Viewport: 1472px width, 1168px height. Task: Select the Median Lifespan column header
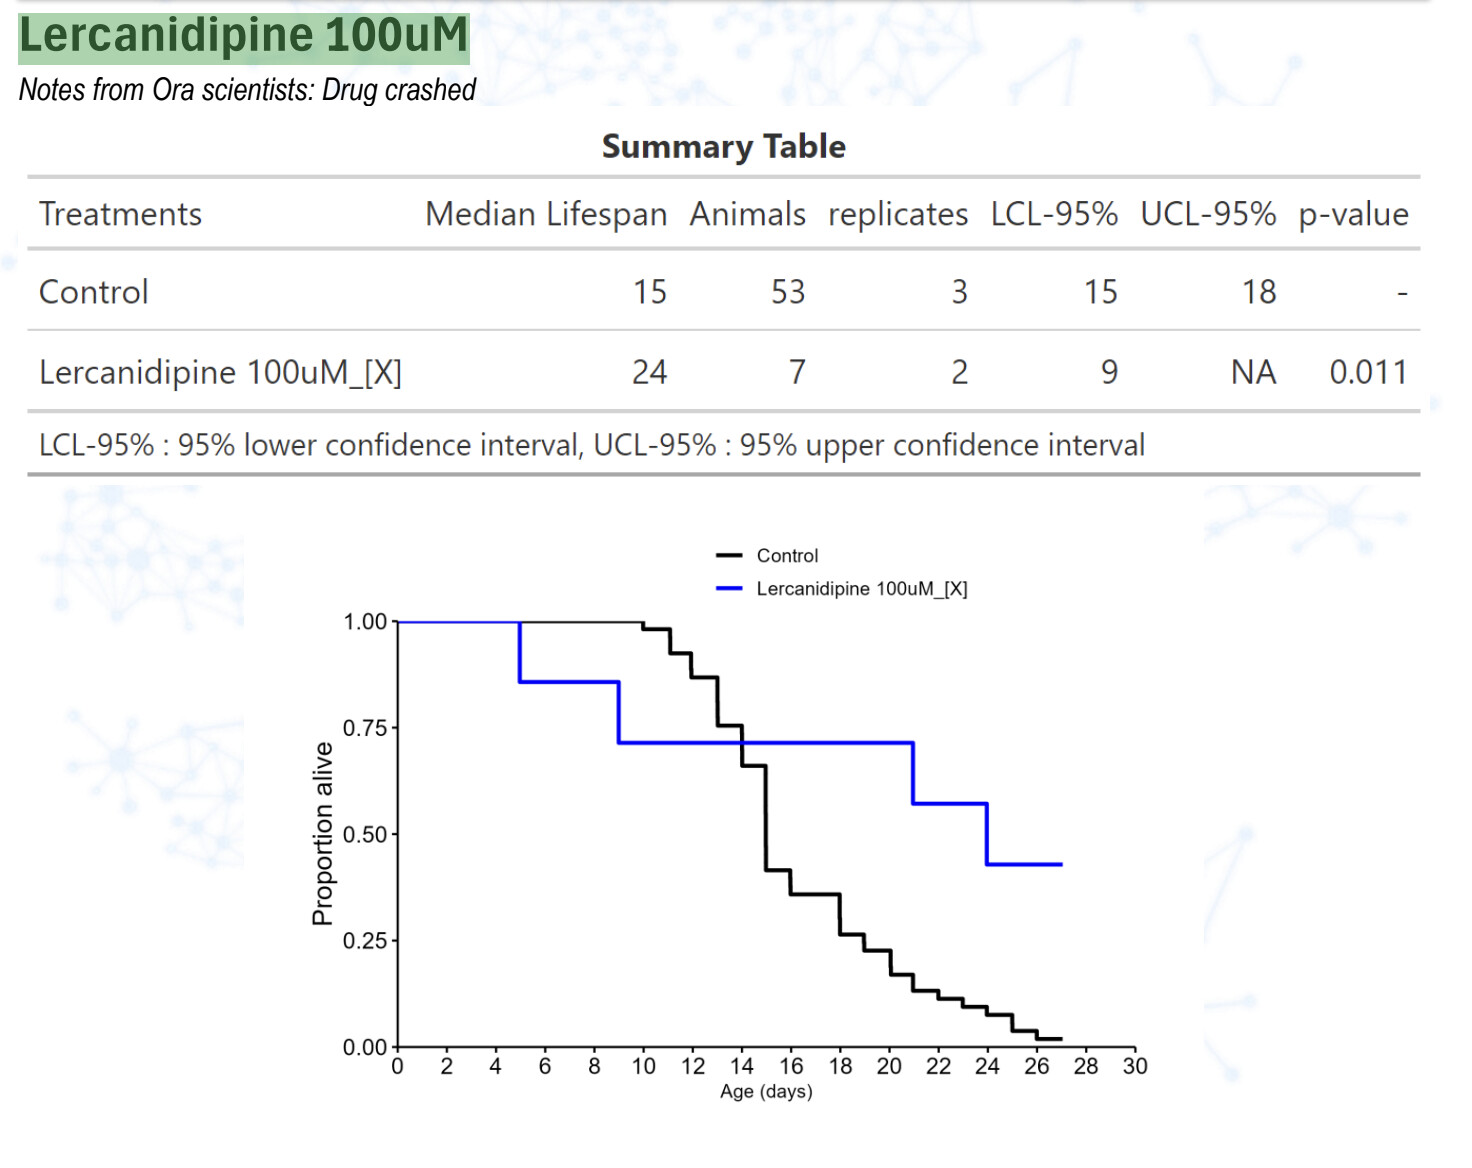[x=545, y=214]
